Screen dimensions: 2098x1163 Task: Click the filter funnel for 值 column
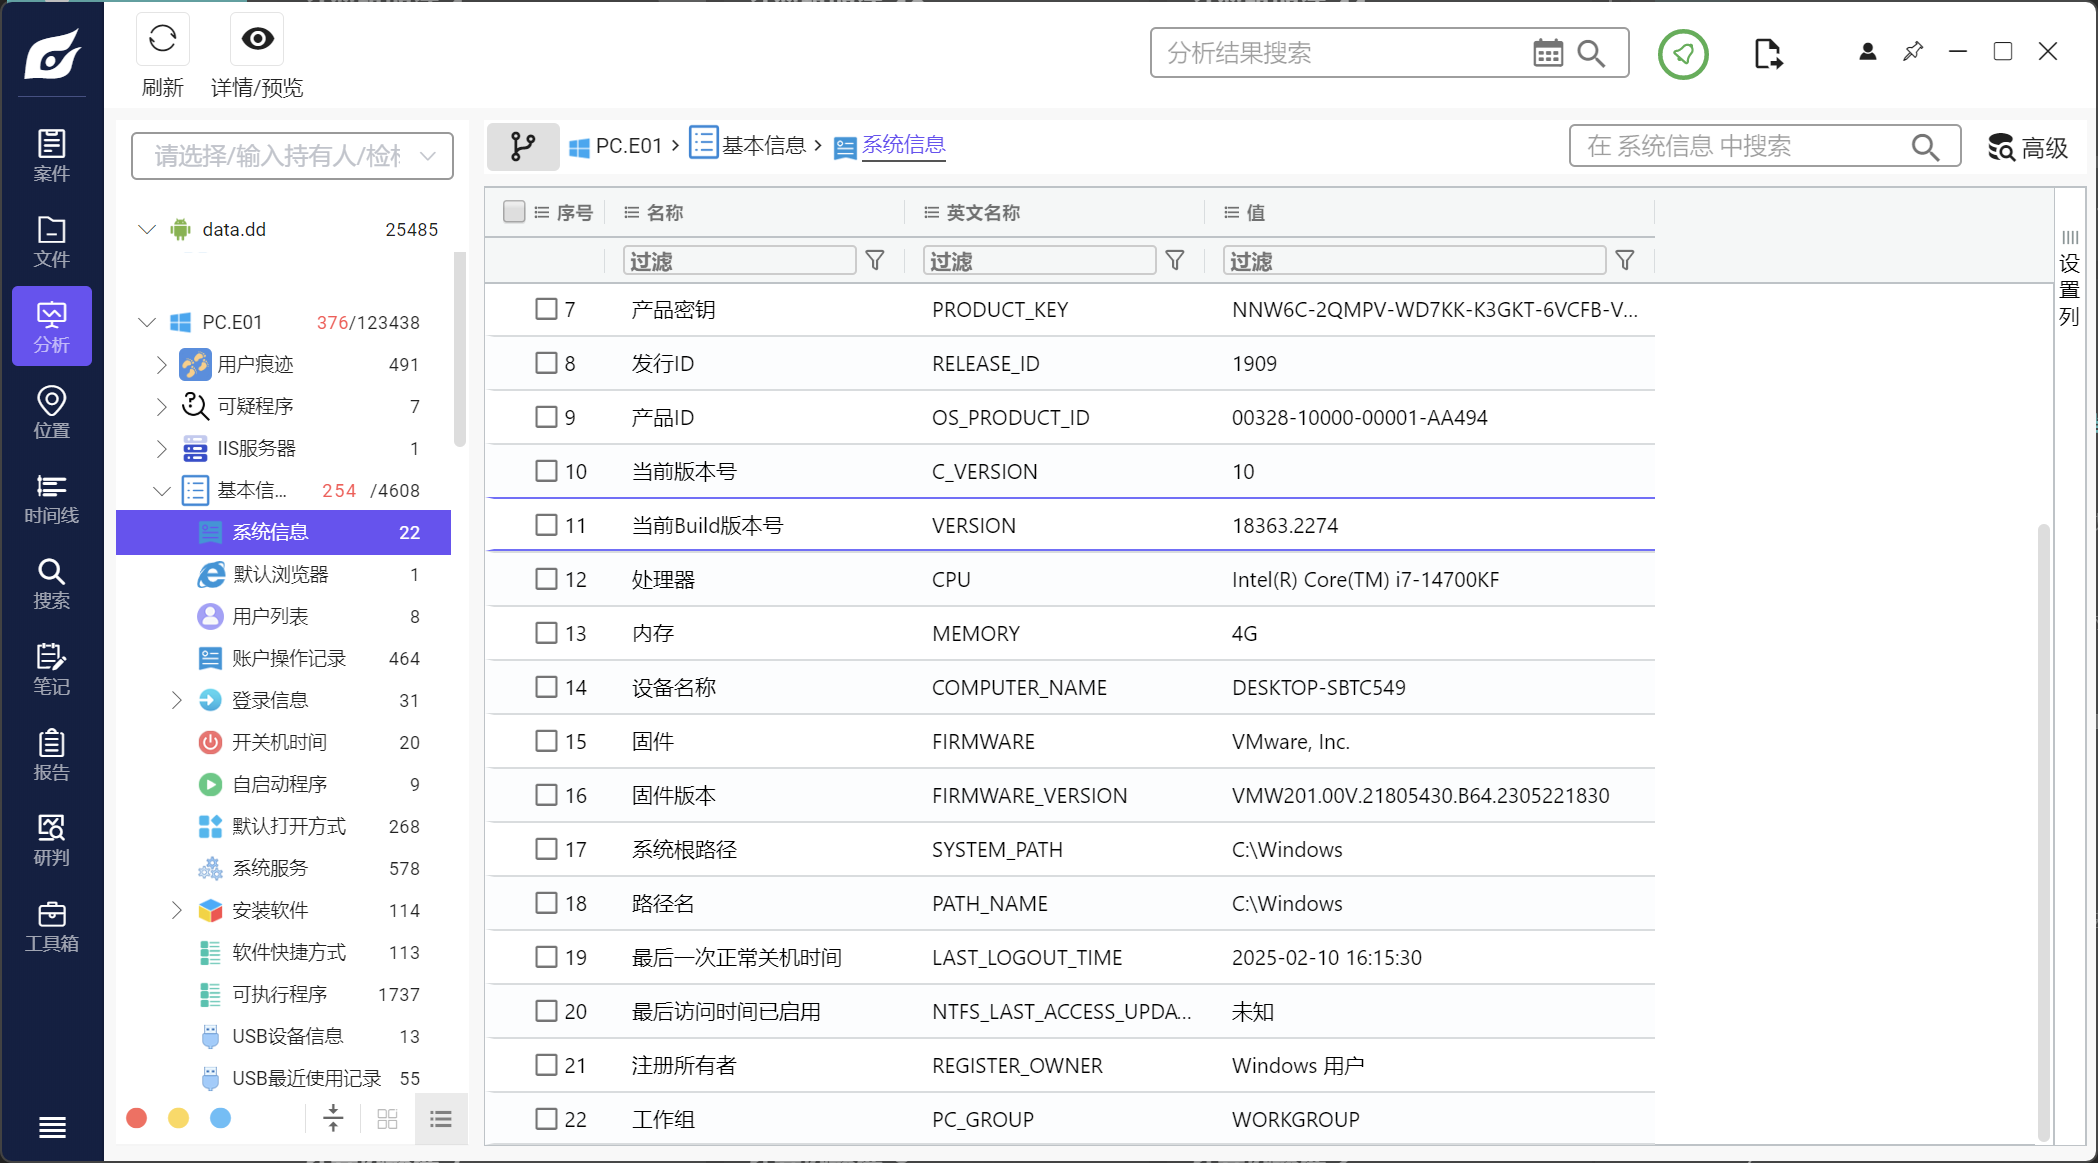pyautogui.click(x=1625, y=261)
